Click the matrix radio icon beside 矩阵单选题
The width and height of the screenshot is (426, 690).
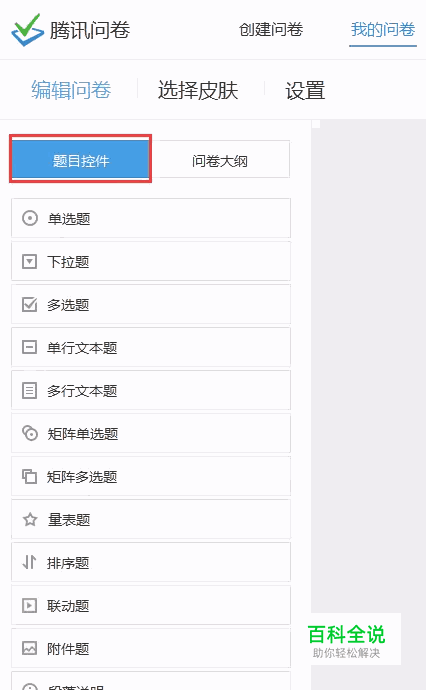click(29, 433)
